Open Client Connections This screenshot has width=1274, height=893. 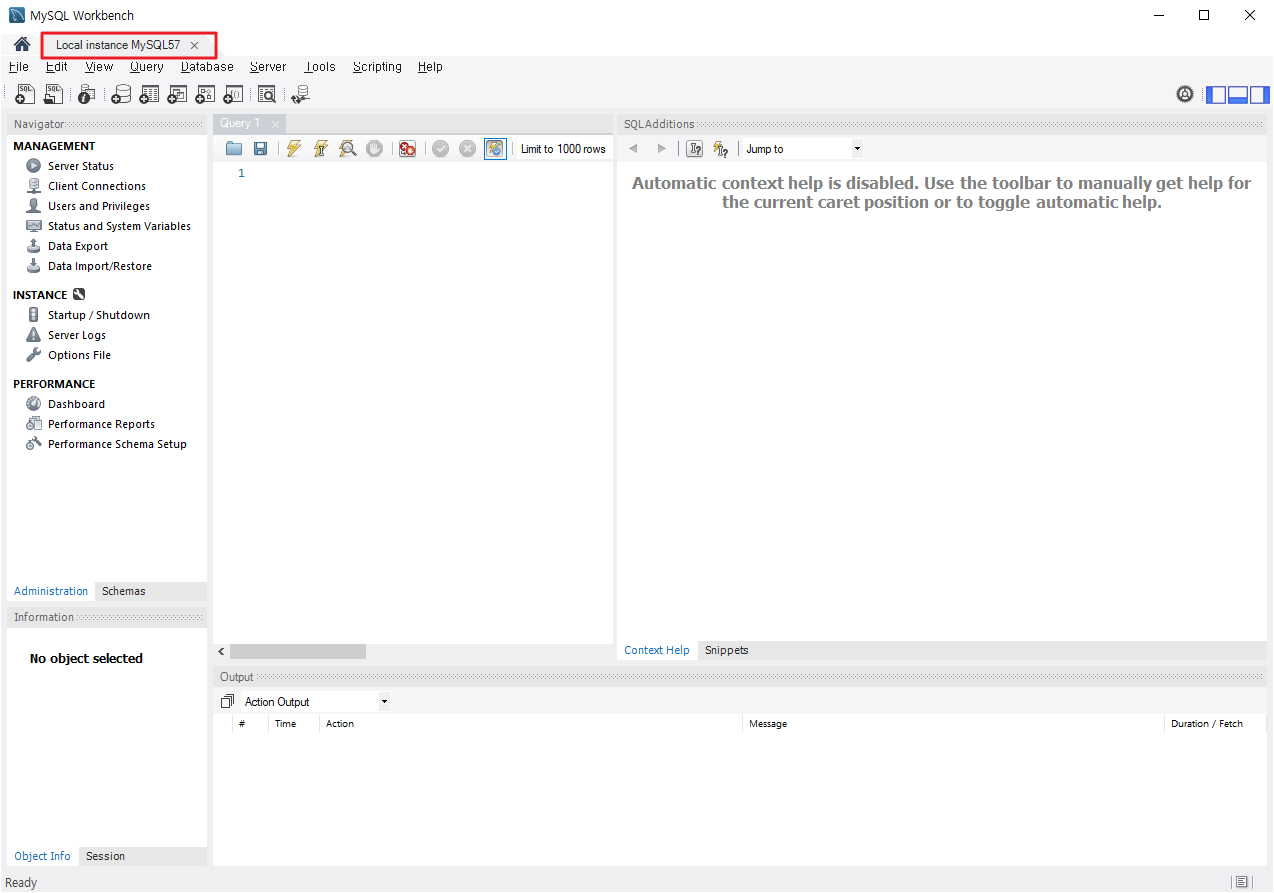pyautogui.click(x=97, y=186)
